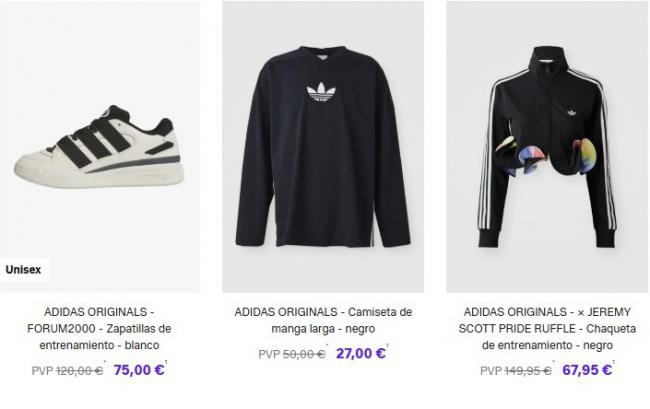Click the footnote marker beside 67,95 €
Screen dimensions: 650x409
(614, 363)
